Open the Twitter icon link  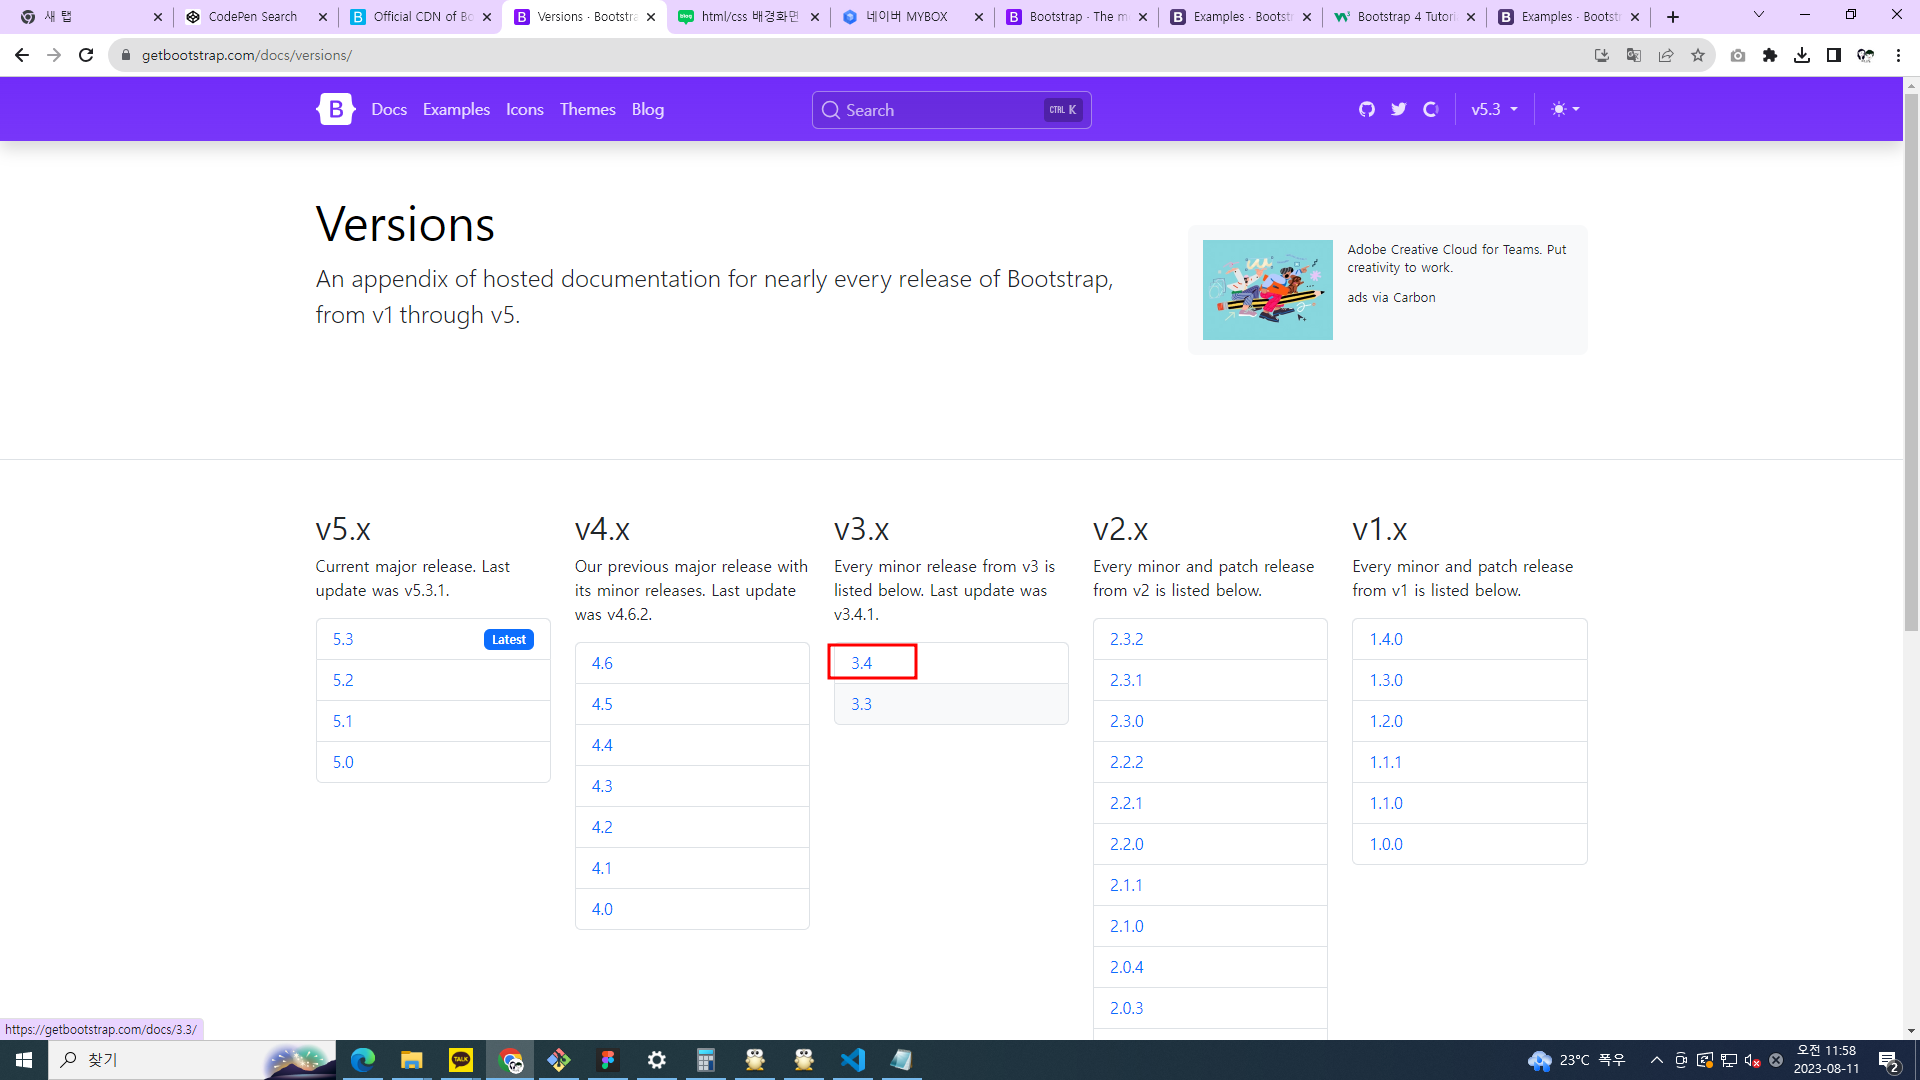(x=1398, y=109)
